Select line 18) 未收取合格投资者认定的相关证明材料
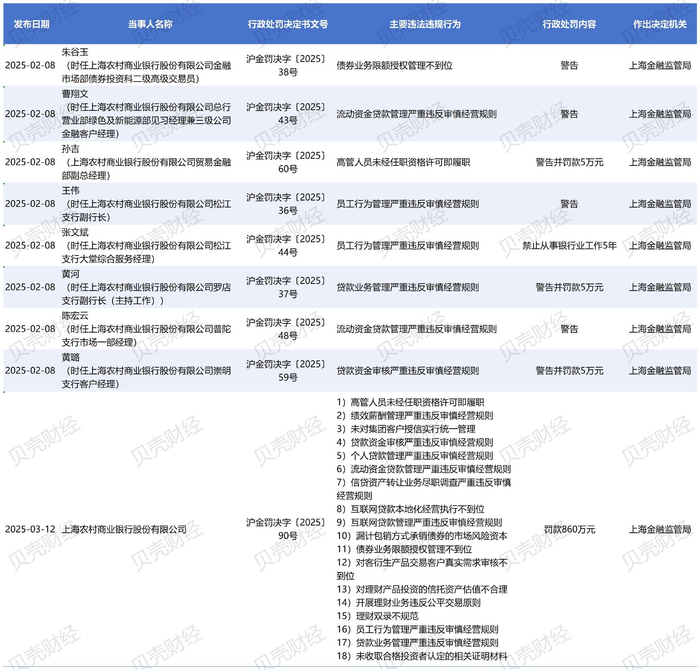700x670 pixels. pos(422,656)
